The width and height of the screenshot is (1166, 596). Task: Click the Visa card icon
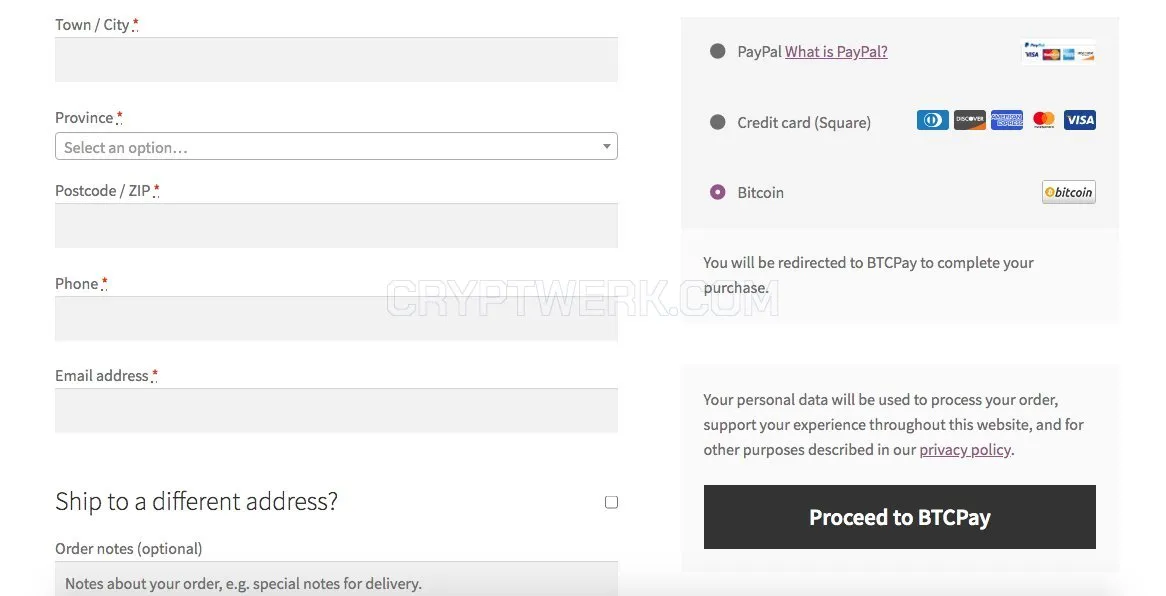pos(1080,120)
